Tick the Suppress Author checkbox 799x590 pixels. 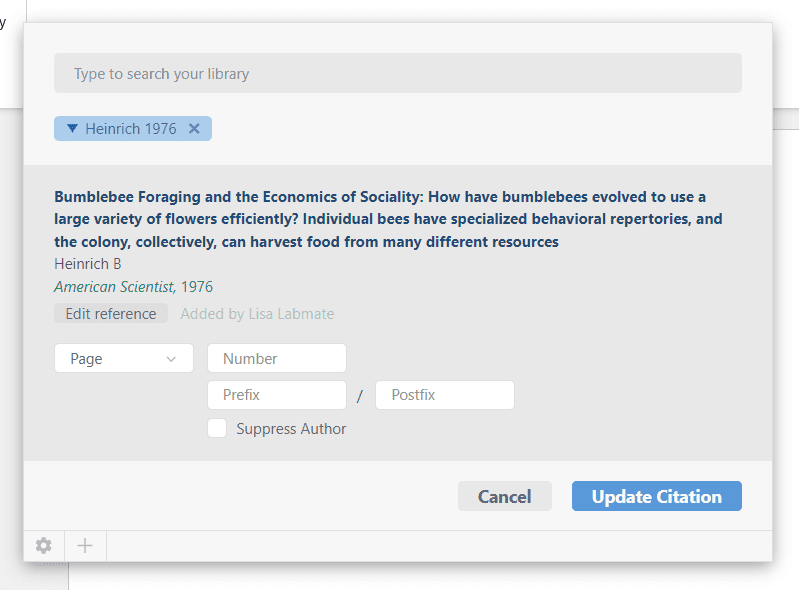tap(217, 429)
